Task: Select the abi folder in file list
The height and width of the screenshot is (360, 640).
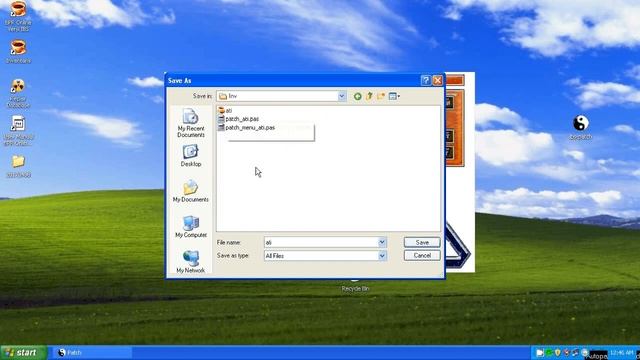Action: click(x=225, y=111)
